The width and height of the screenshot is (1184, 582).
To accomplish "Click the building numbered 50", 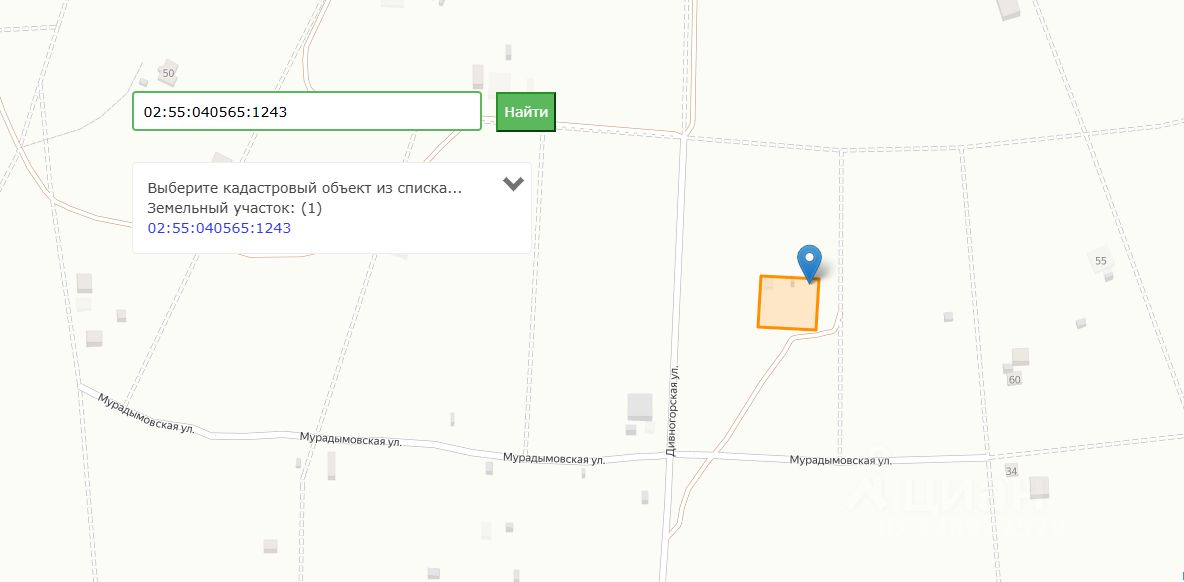I will tap(168, 72).
